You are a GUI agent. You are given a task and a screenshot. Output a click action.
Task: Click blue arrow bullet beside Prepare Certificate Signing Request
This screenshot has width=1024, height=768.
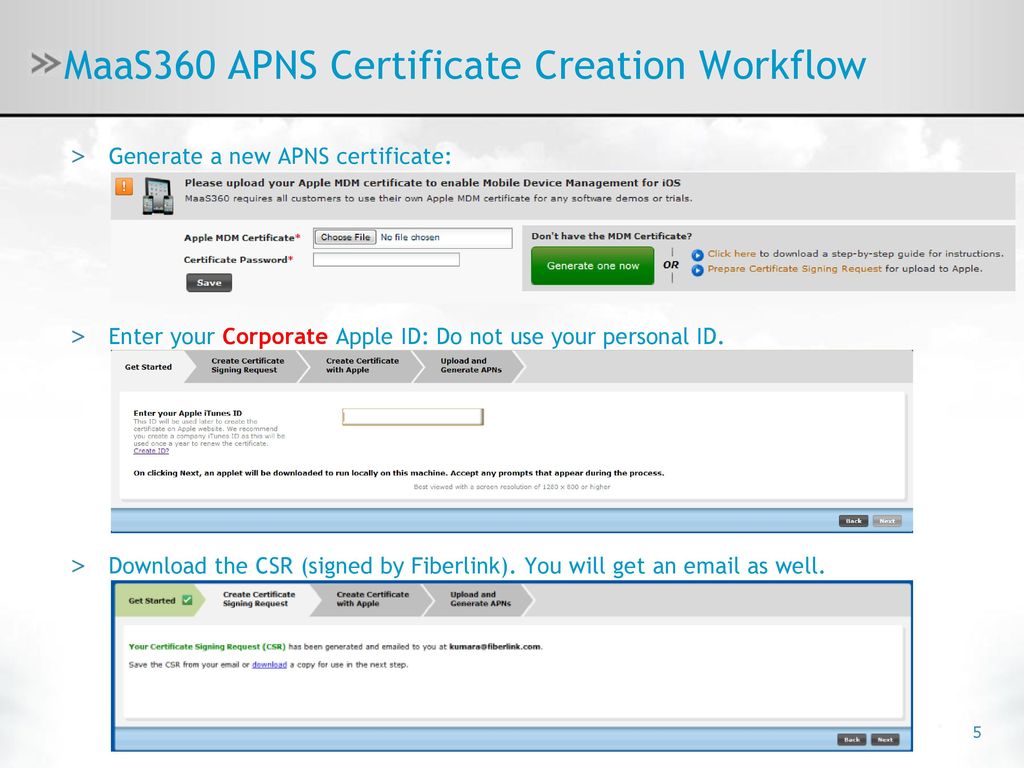(697, 270)
